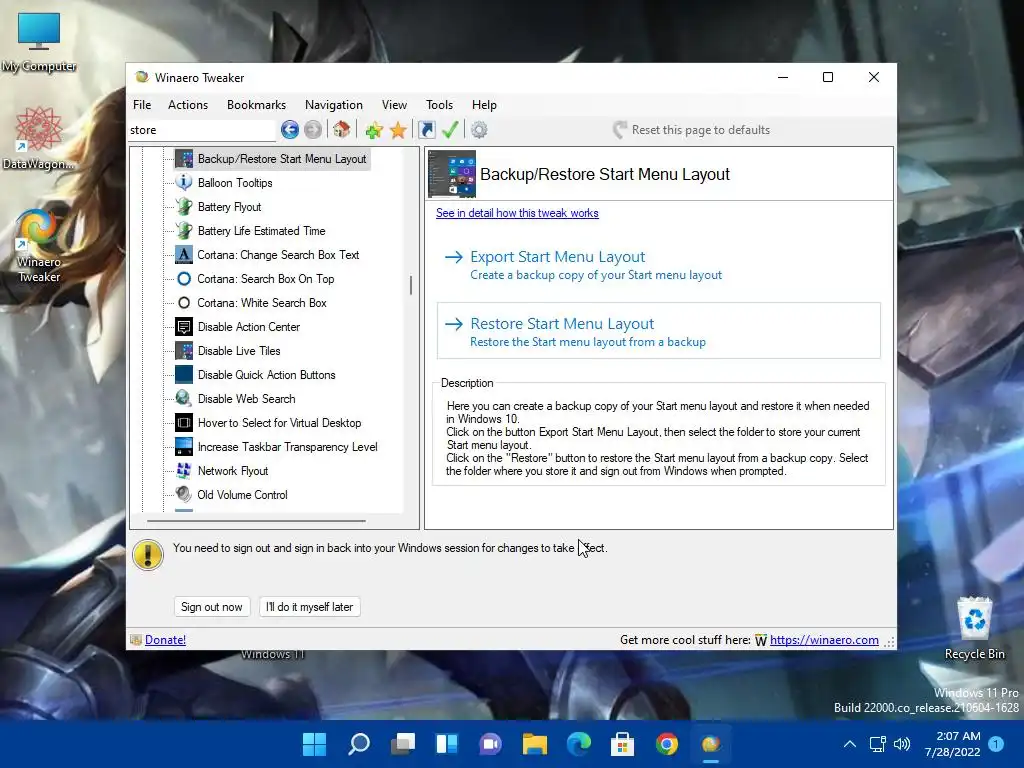Click the tree panel horizontal scrollbar

pyautogui.click(x=256, y=521)
